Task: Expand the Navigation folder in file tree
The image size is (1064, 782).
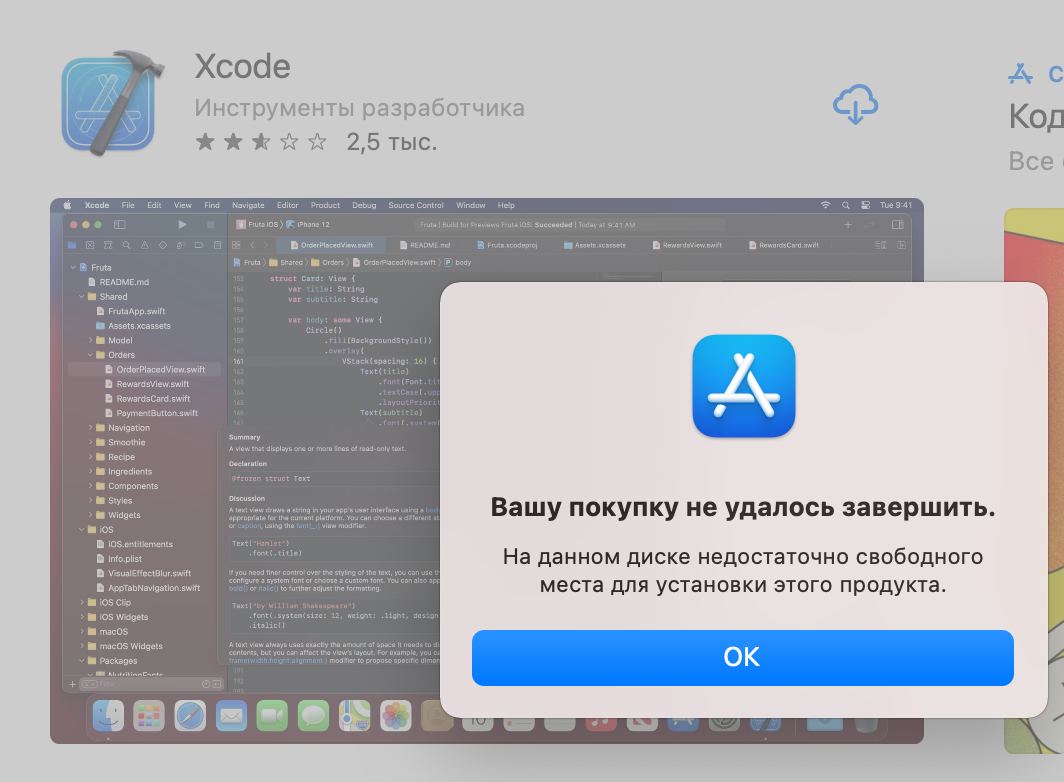Action: [x=90, y=428]
